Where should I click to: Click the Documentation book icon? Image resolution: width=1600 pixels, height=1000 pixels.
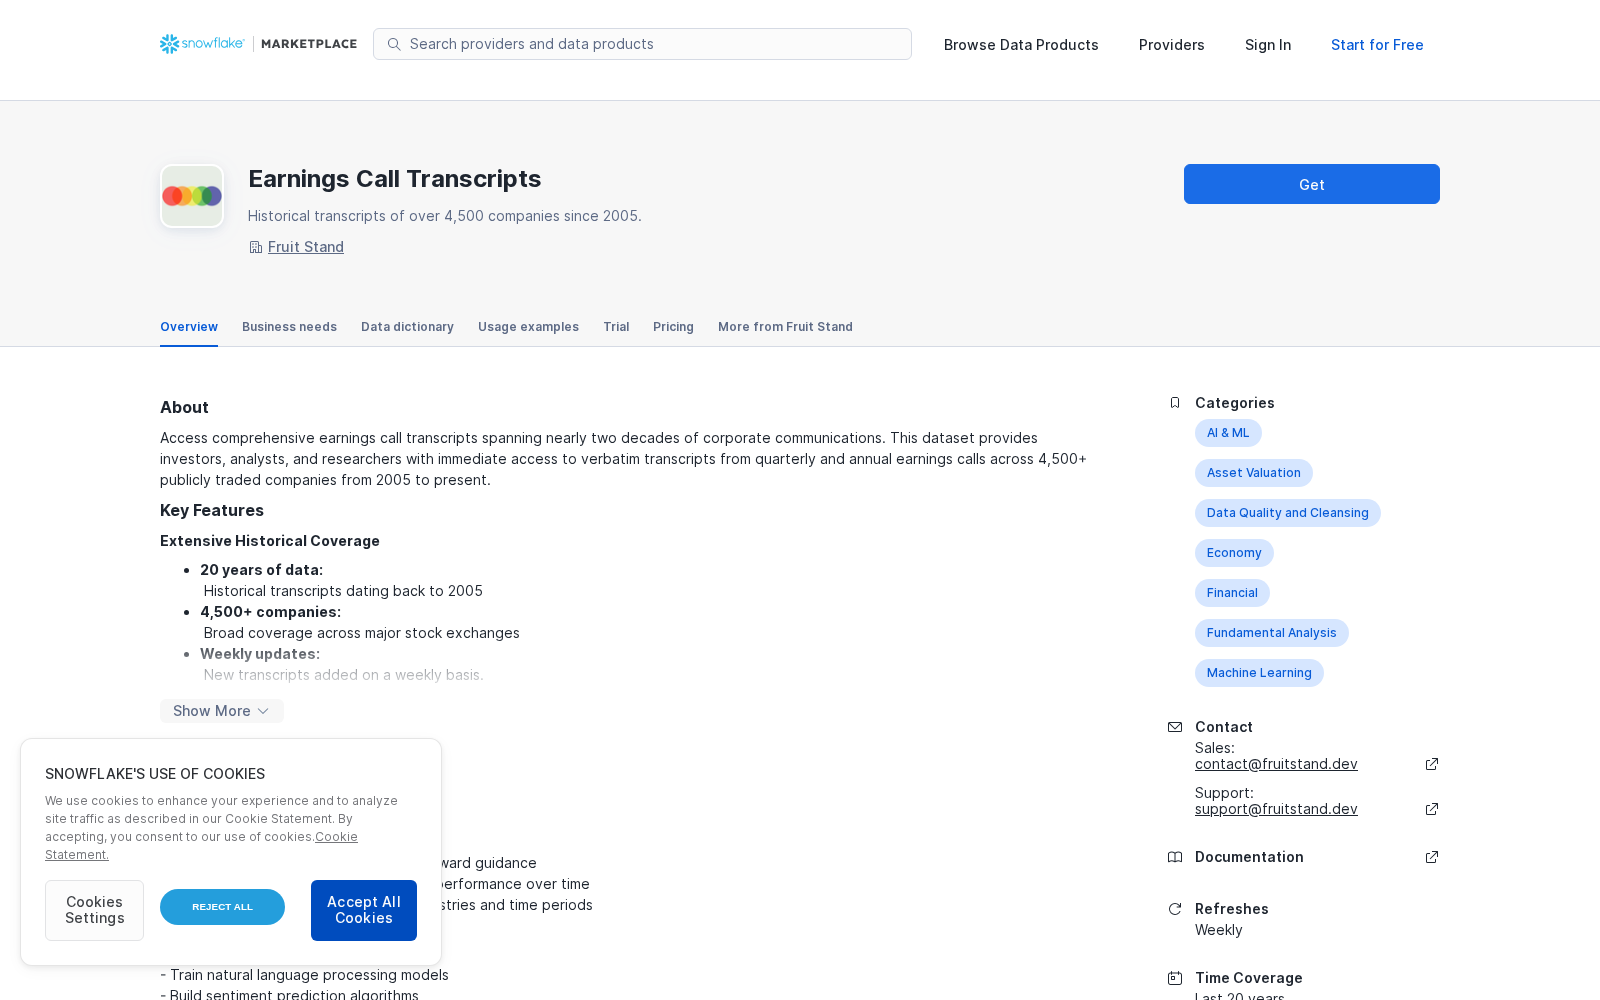(1175, 857)
